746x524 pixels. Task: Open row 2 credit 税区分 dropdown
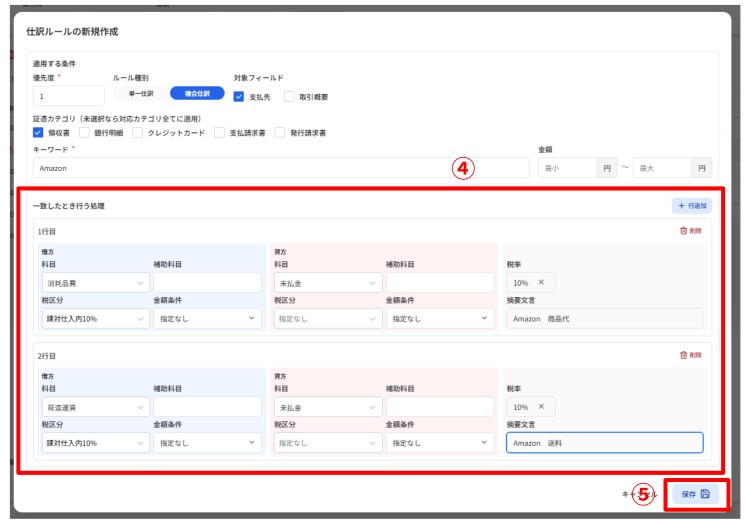pyautogui.click(x=328, y=443)
